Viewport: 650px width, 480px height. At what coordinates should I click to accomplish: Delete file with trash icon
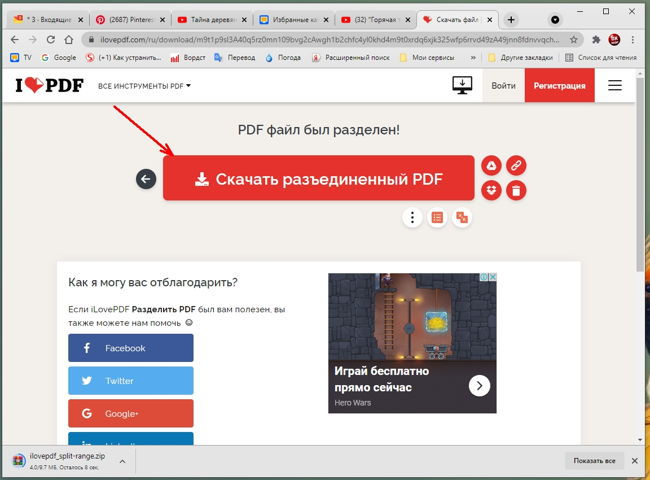tap(516, 191)
